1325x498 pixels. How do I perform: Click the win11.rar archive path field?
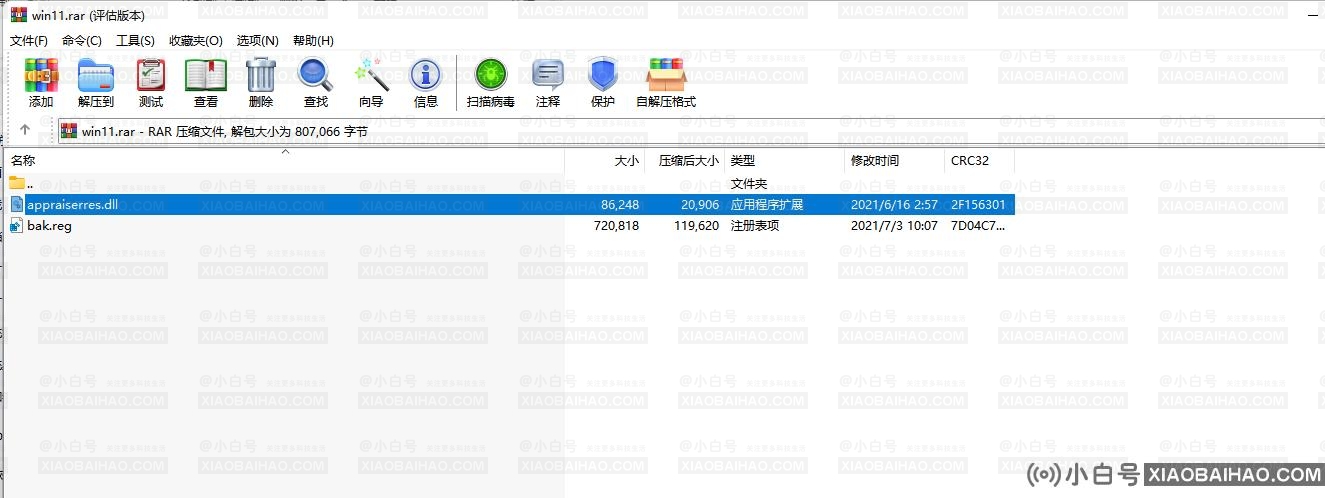(690, 131)
